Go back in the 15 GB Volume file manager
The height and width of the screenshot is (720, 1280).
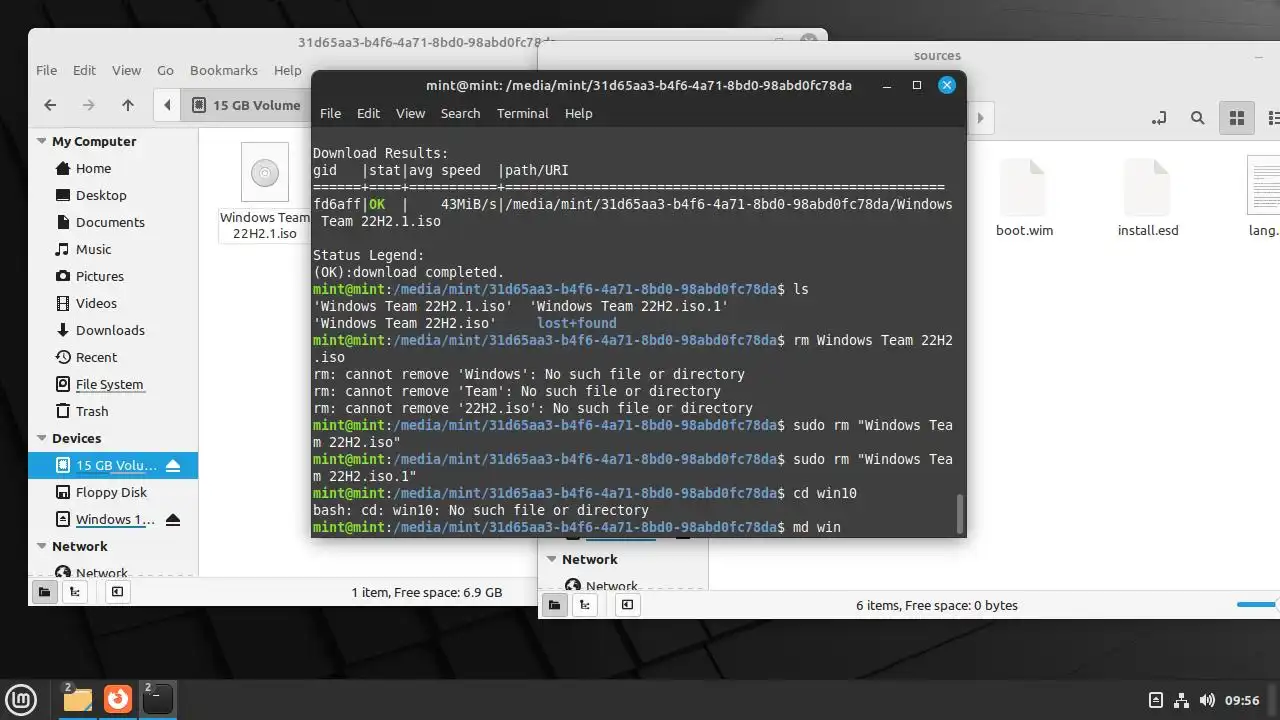click(50, 105)
